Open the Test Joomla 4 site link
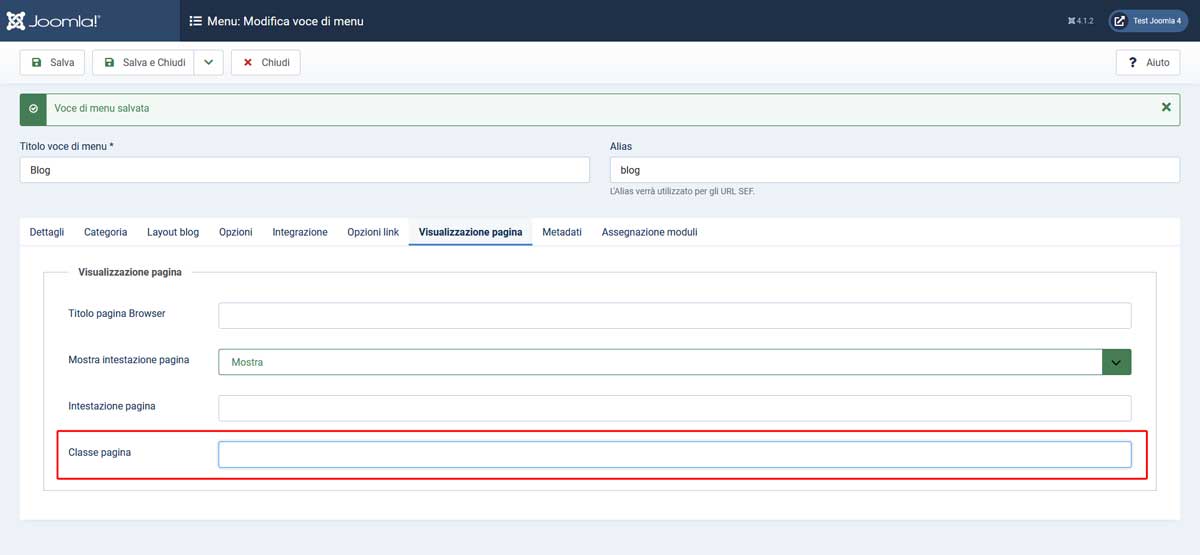 point(1147,21)
